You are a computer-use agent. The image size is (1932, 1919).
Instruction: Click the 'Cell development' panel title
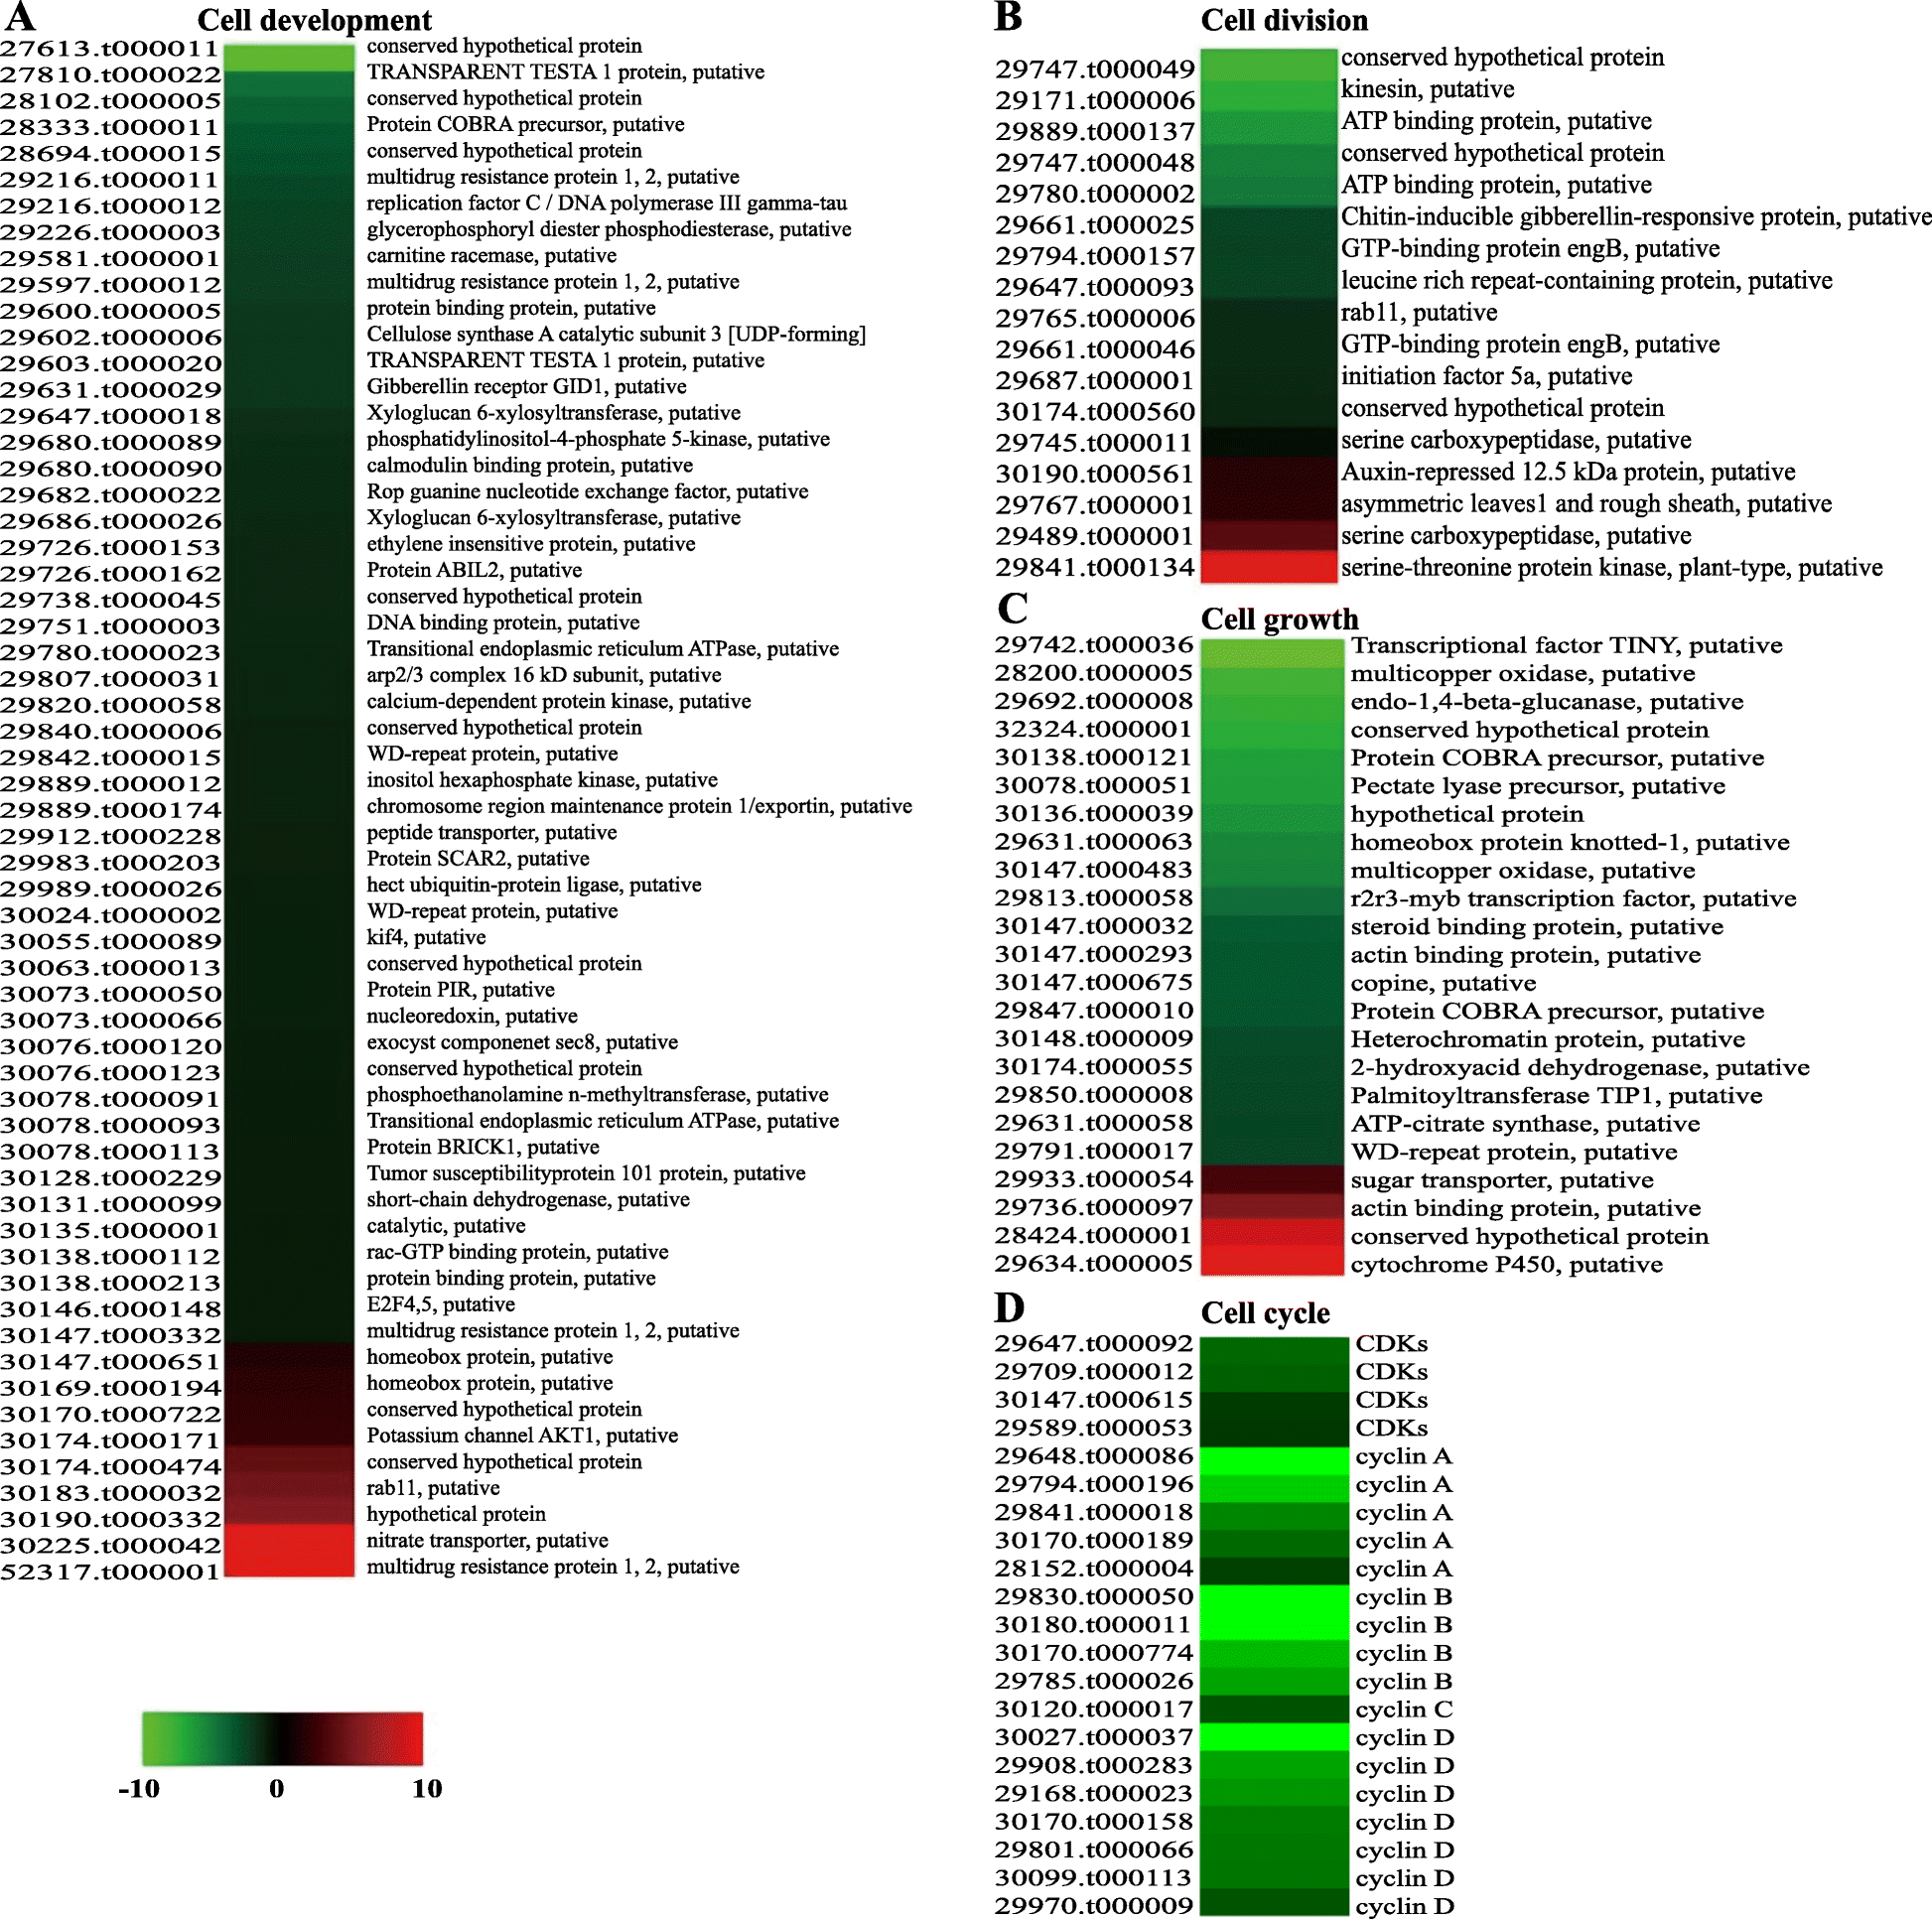click(x=314, y=20)
